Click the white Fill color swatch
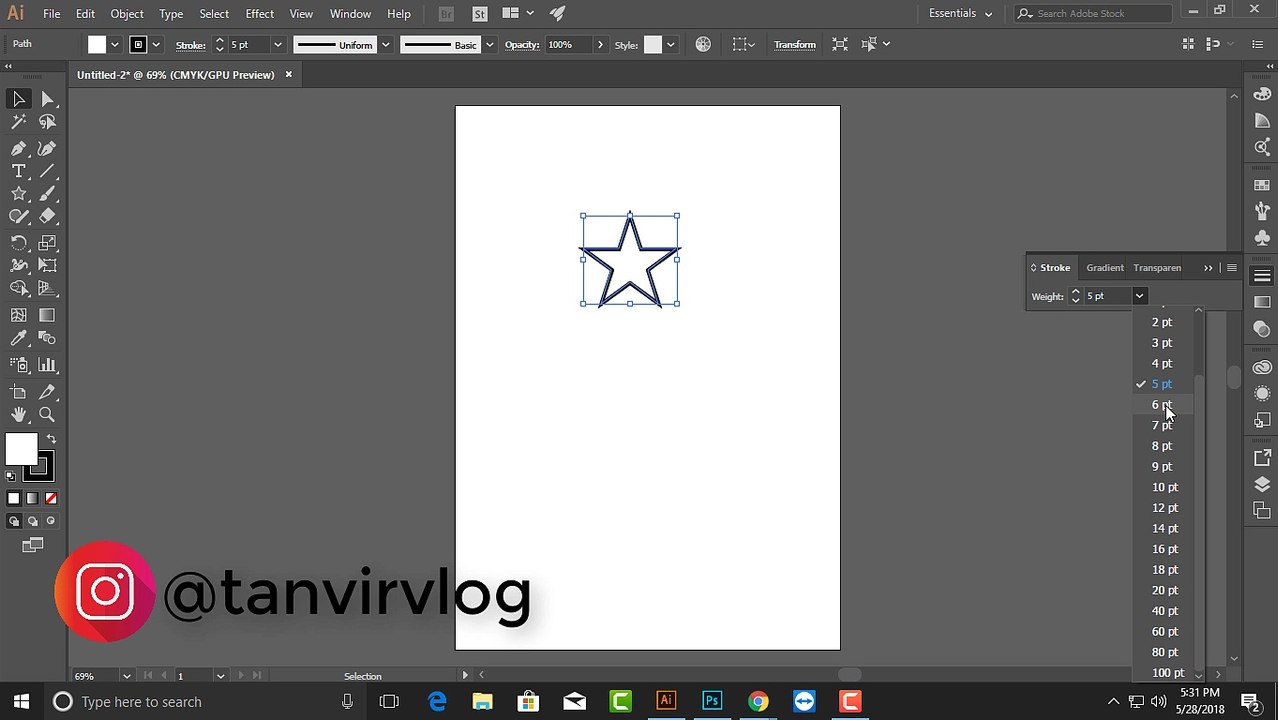Image resolution: width=1278 pixels, height=720 pixels. click(21, 449)
